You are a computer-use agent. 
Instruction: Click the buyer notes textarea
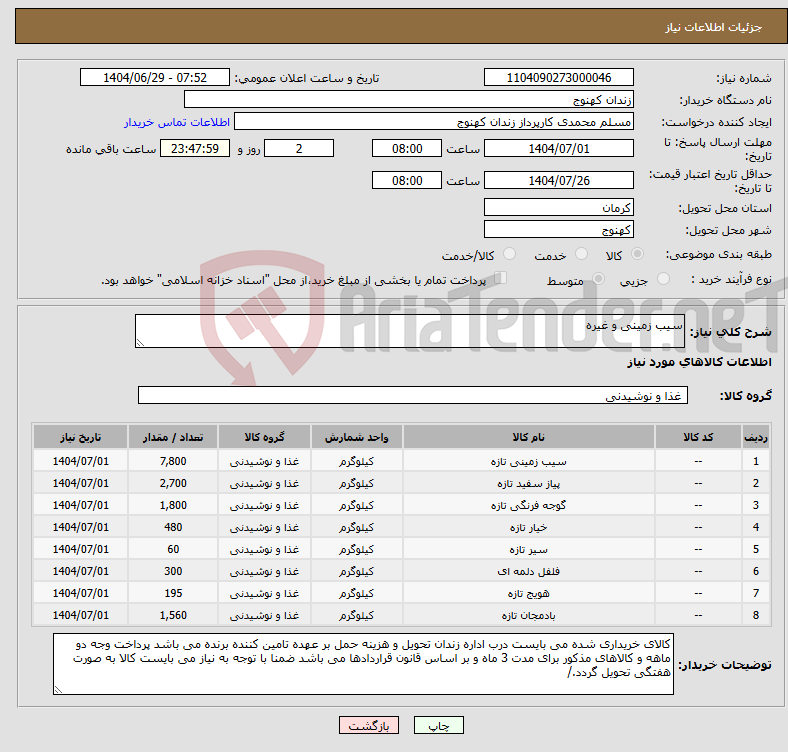pos(363,664)
